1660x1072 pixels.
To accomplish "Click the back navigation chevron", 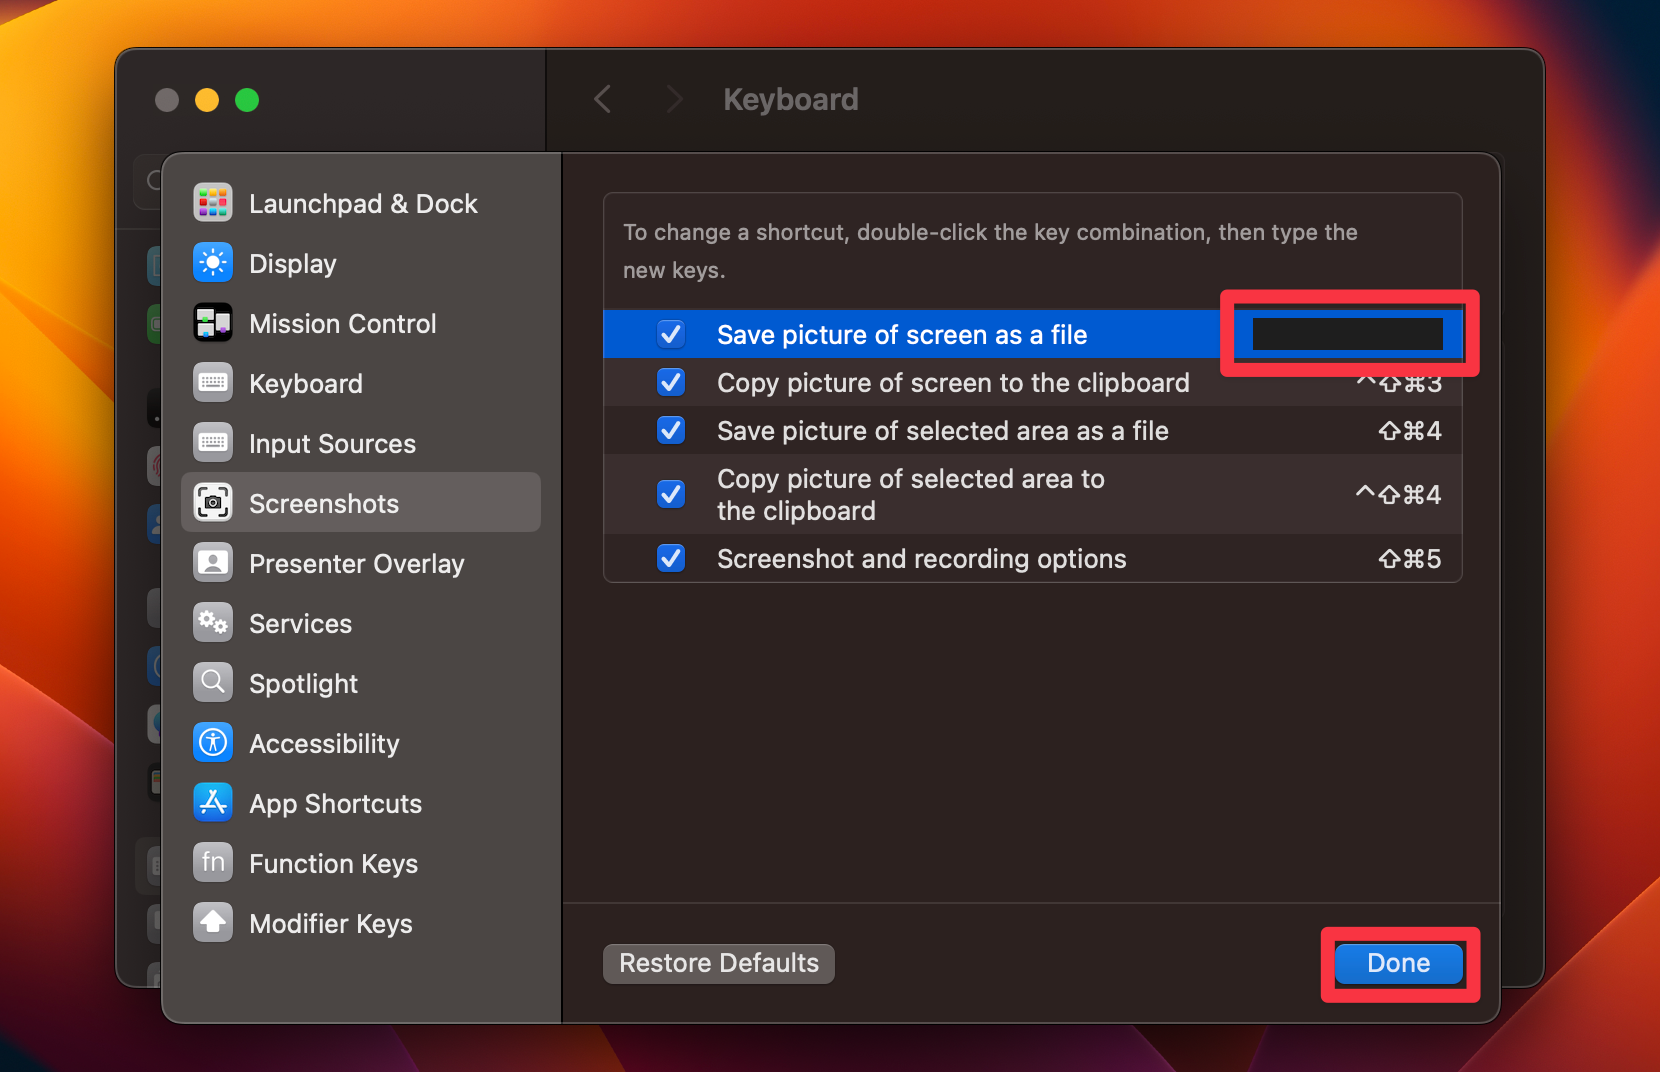I will (602, 98).
